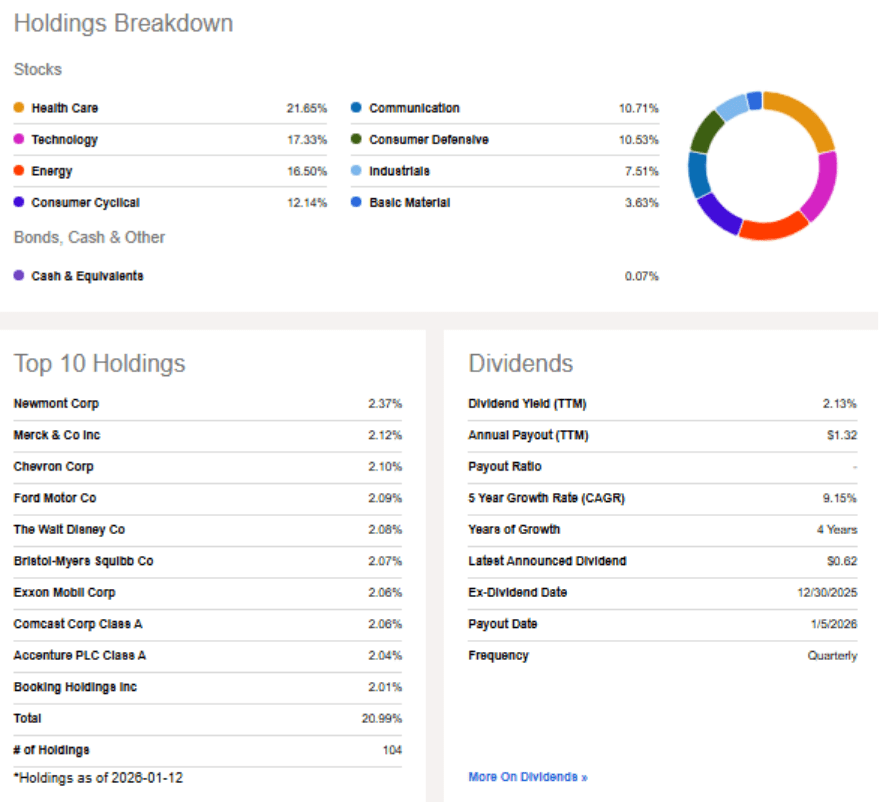Click the red Energy donut chart segment
The height and width of the screenshot is (802, 879).
774,226
